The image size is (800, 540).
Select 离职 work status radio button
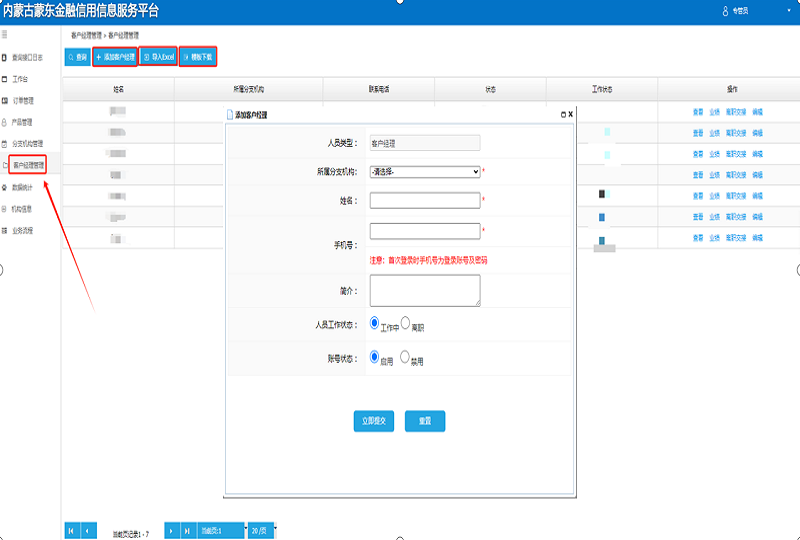(x=406, y=323)
